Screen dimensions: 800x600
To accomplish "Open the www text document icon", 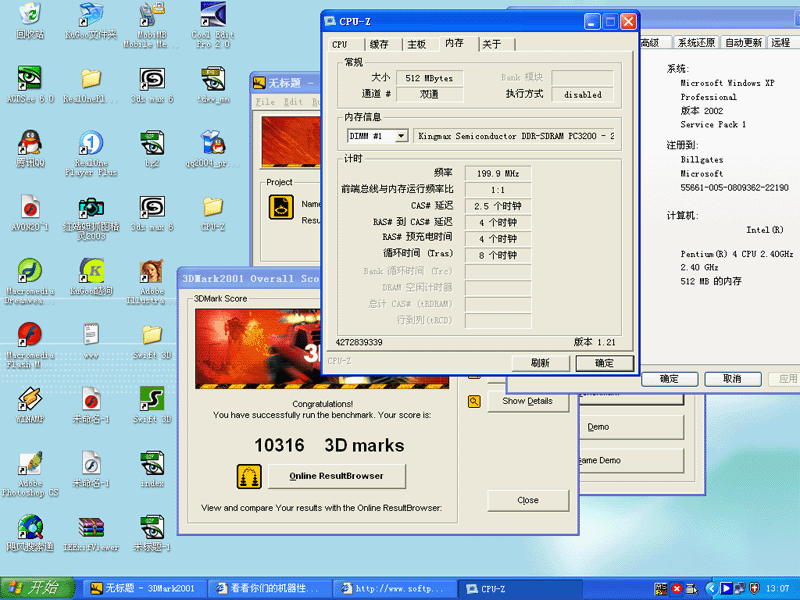I will click(x=91, y=340).
